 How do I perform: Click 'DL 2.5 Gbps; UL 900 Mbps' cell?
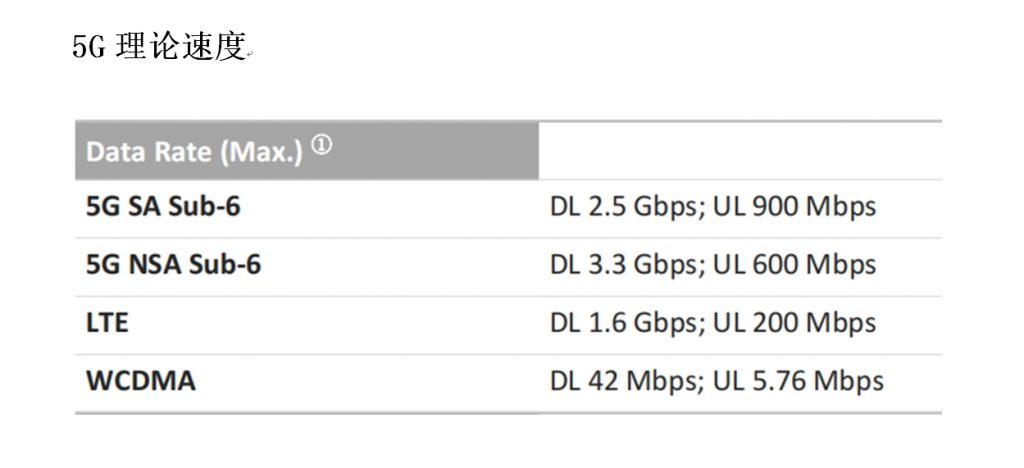pyautogui.click(x=712, y=206)
